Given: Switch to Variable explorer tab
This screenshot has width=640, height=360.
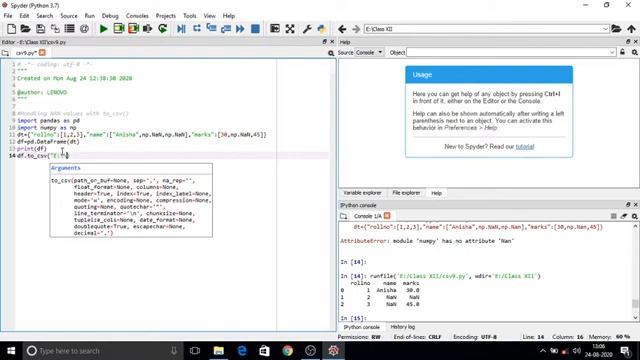Looking at the screenshot, I should tap(362, 193).
